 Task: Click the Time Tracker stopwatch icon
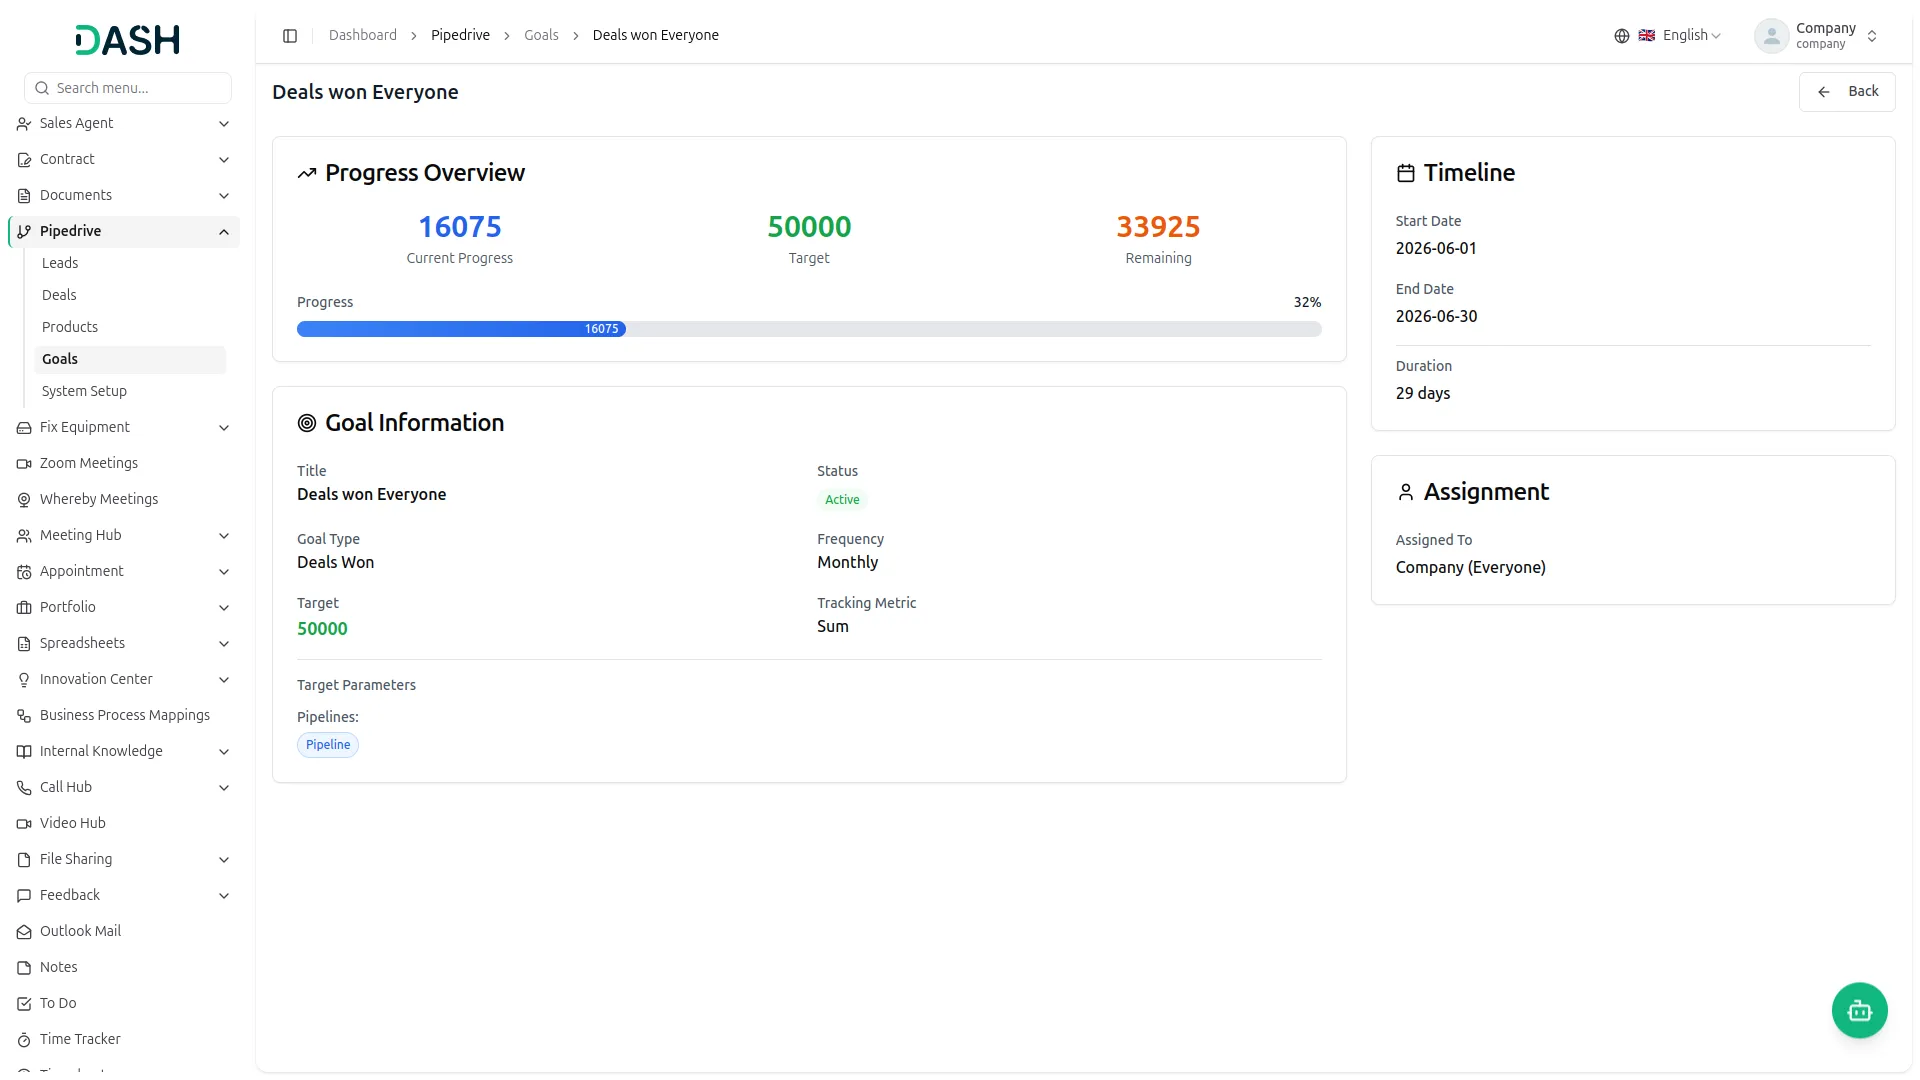click(24, 1040)
